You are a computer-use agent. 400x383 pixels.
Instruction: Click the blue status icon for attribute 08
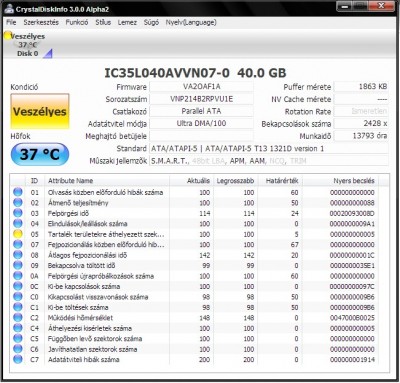(x=18, y=255)
